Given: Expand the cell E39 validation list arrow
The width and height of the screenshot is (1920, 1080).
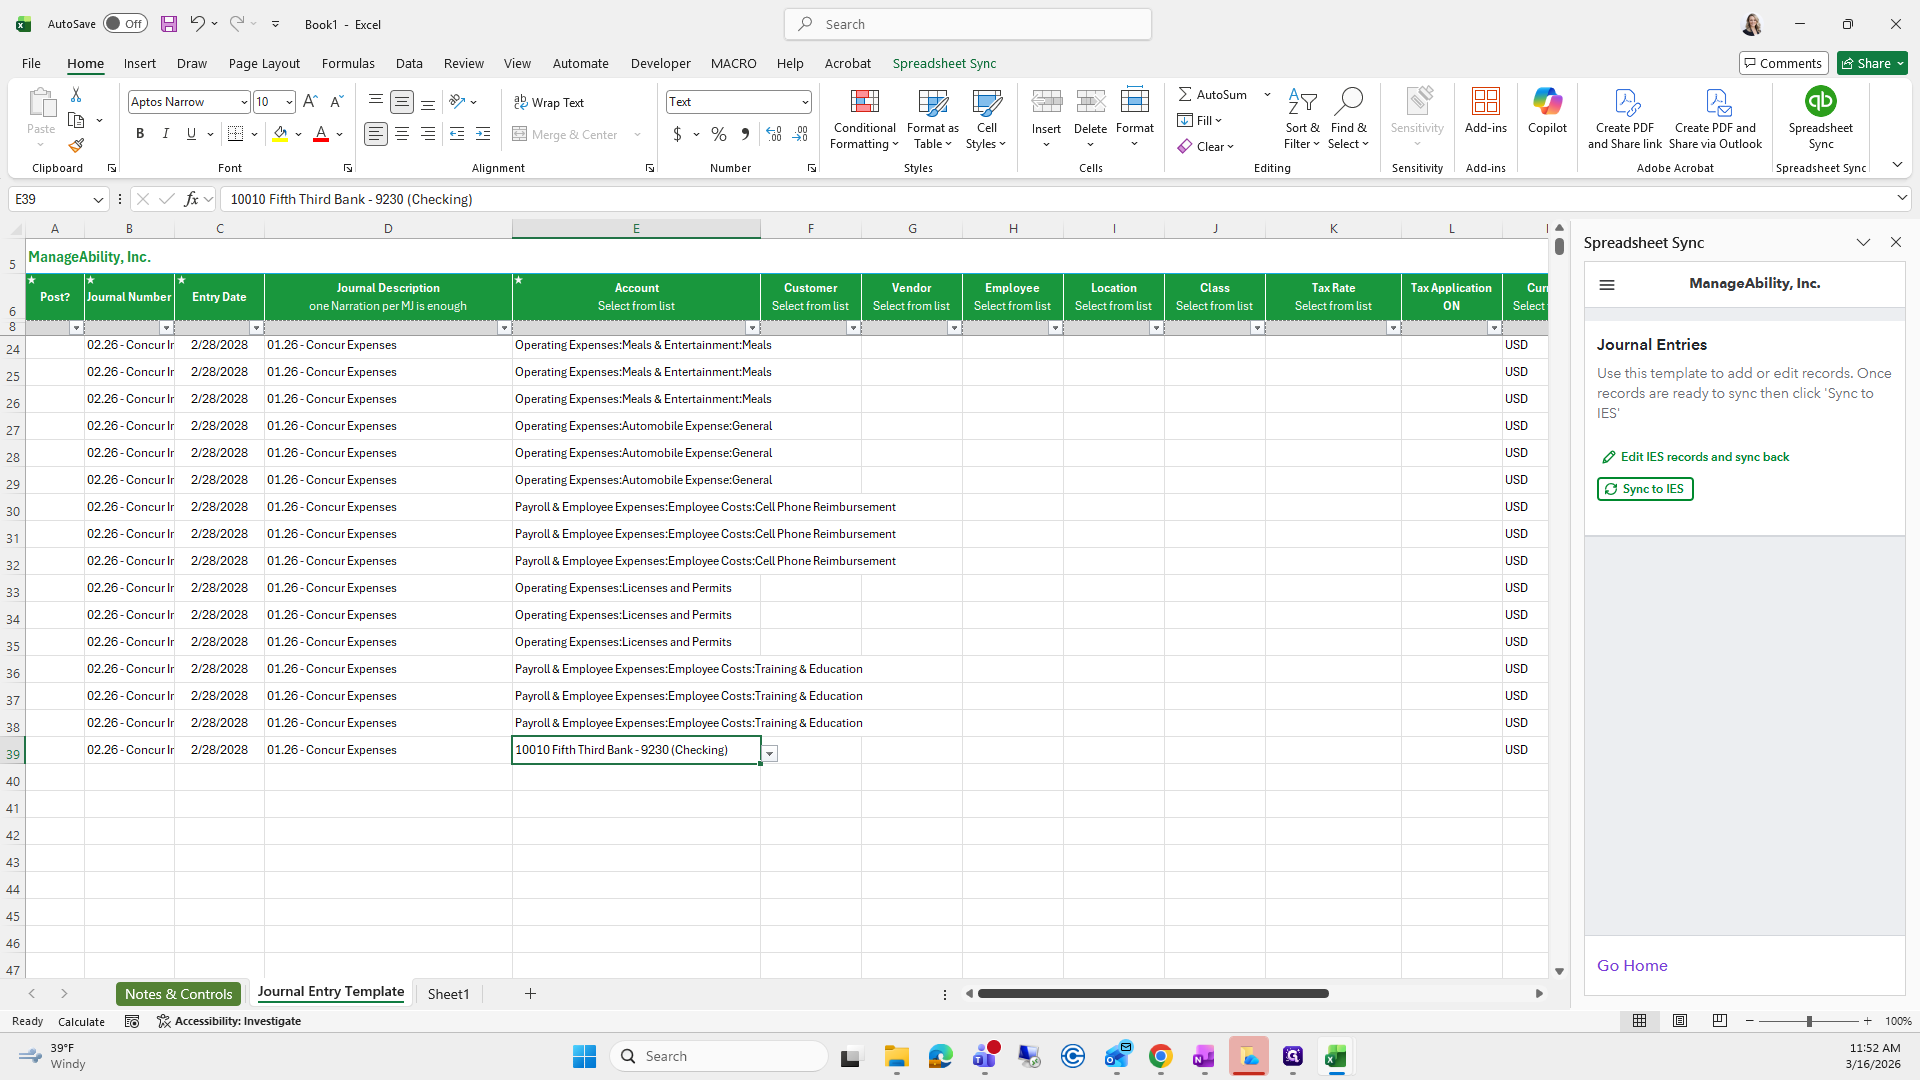Looking at the screenshot, I should click(770, 753).
